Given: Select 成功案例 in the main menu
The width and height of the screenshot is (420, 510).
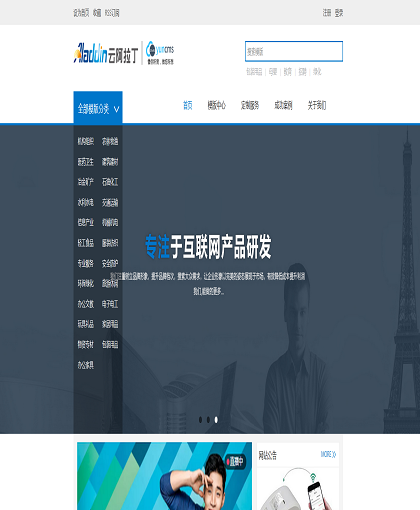Looking at the screenshot, I should [283, 106].
